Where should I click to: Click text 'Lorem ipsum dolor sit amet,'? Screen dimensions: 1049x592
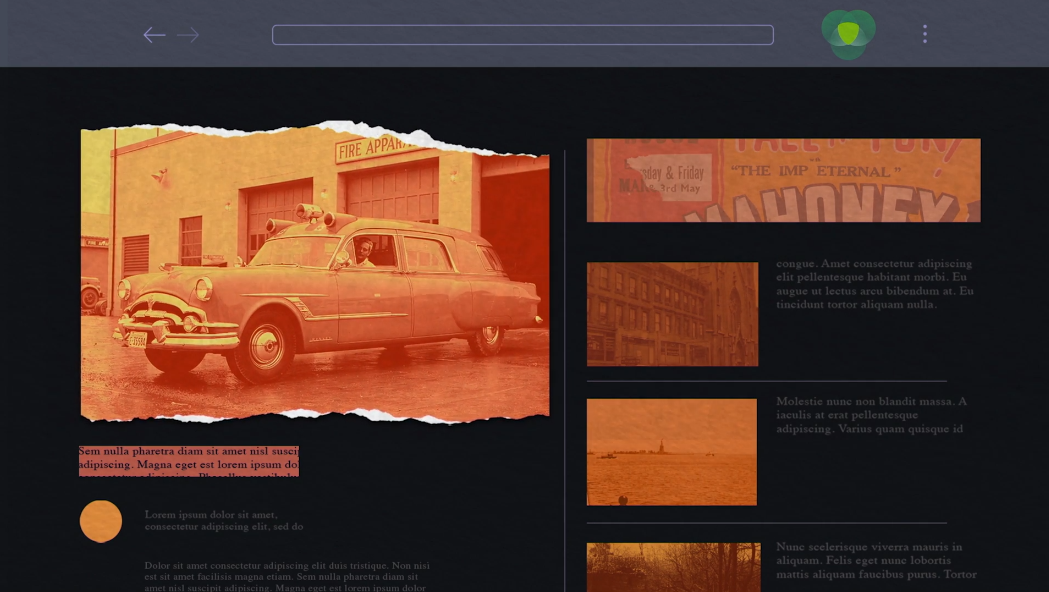pyautogui.click(x=211, y=514)
